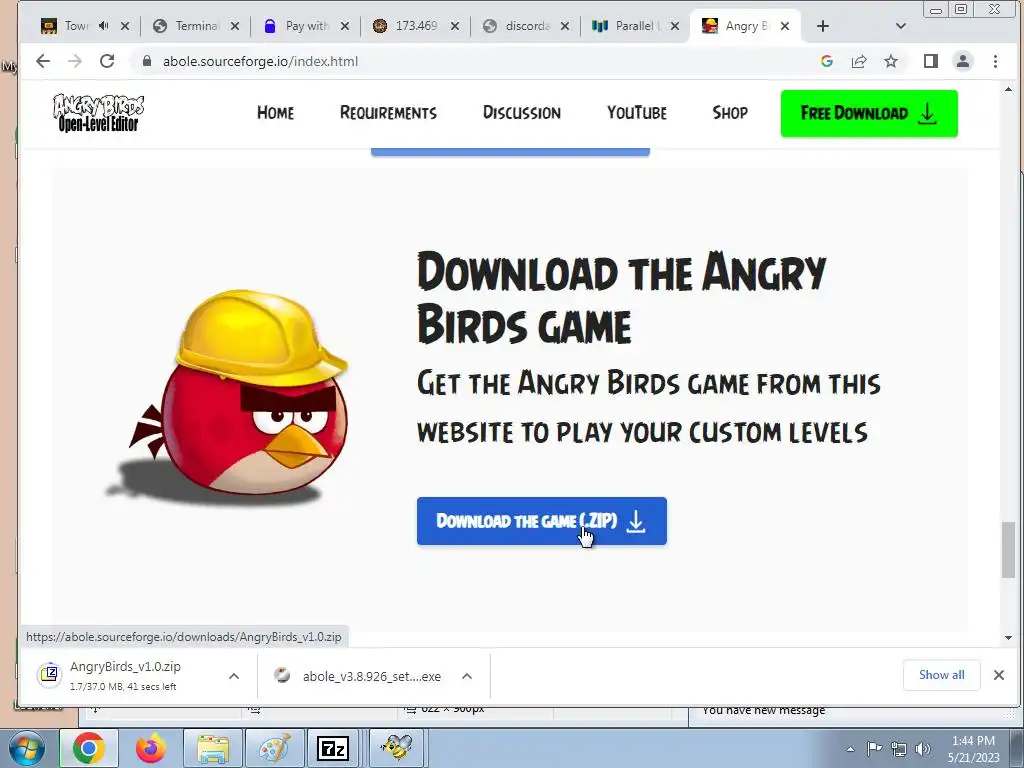Click Download the Game (.ZIP) button

click(541, 521)
